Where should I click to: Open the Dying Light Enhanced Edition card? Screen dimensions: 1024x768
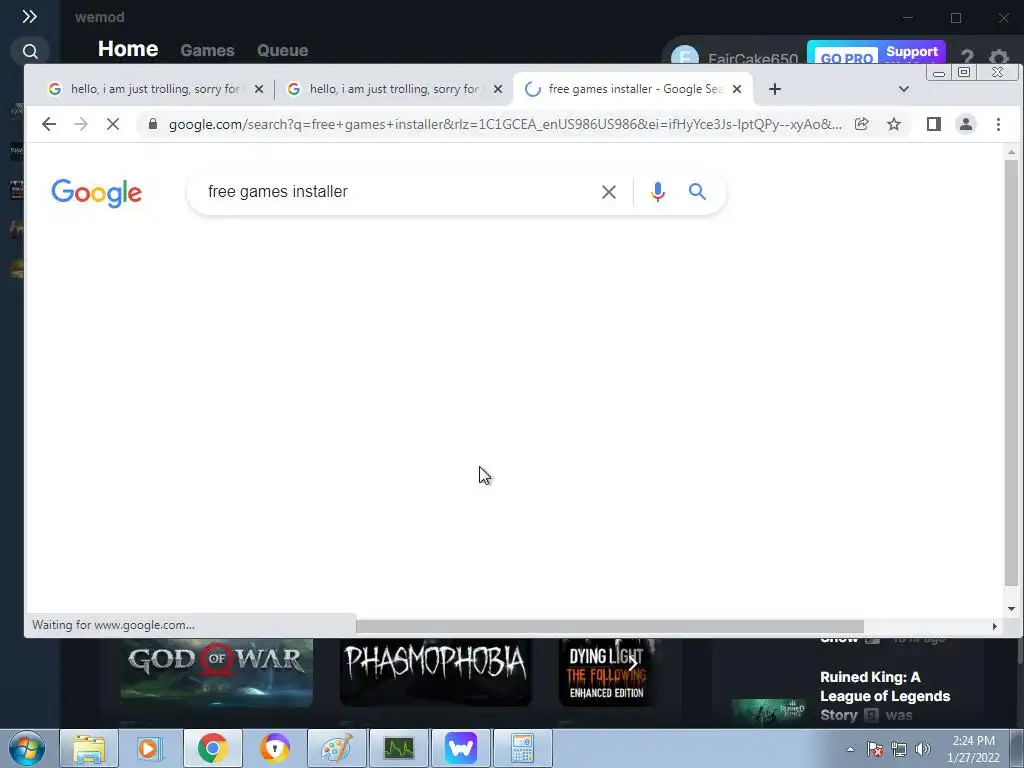[607, 671]
